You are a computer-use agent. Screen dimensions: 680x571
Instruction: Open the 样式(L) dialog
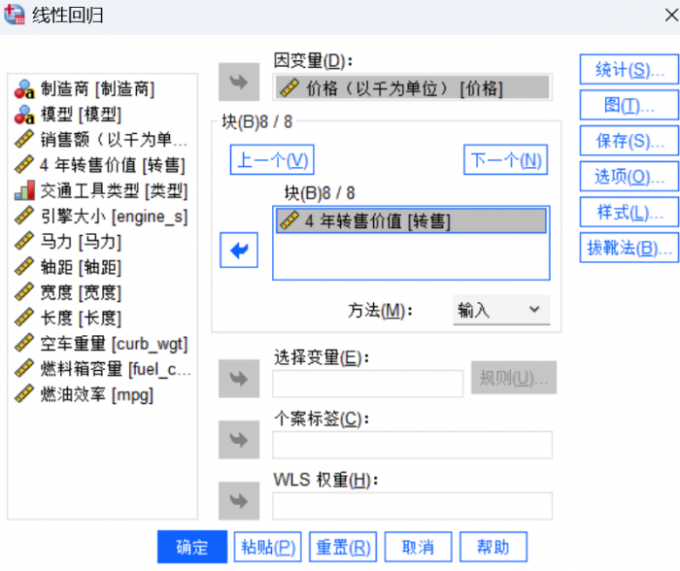coord(629,212)
